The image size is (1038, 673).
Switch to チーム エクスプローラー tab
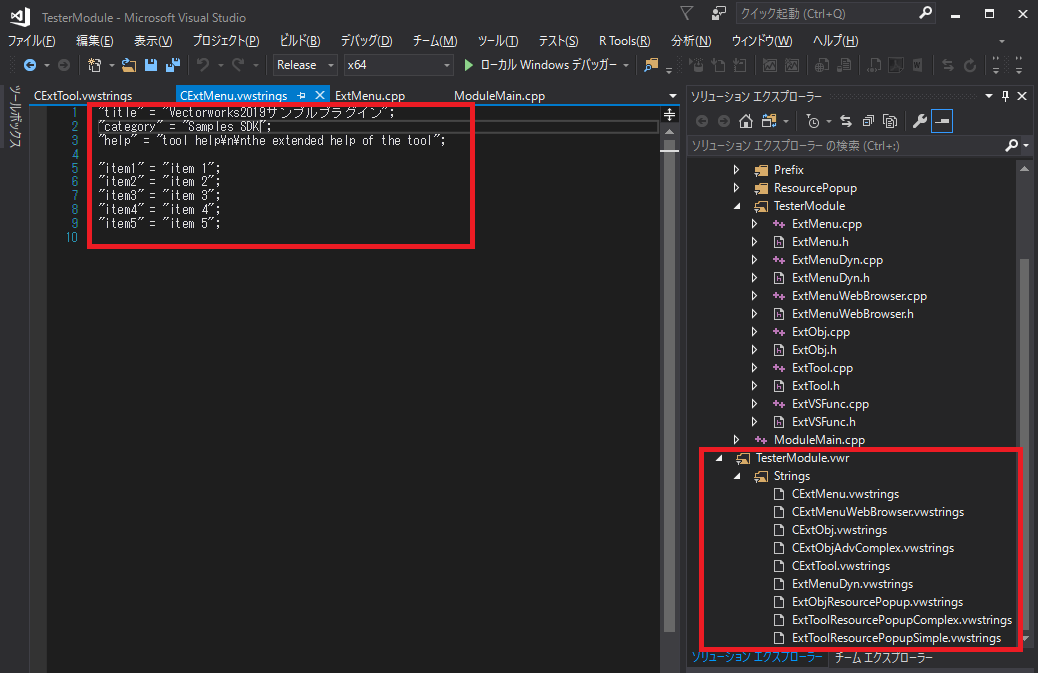tap(883, 658)
